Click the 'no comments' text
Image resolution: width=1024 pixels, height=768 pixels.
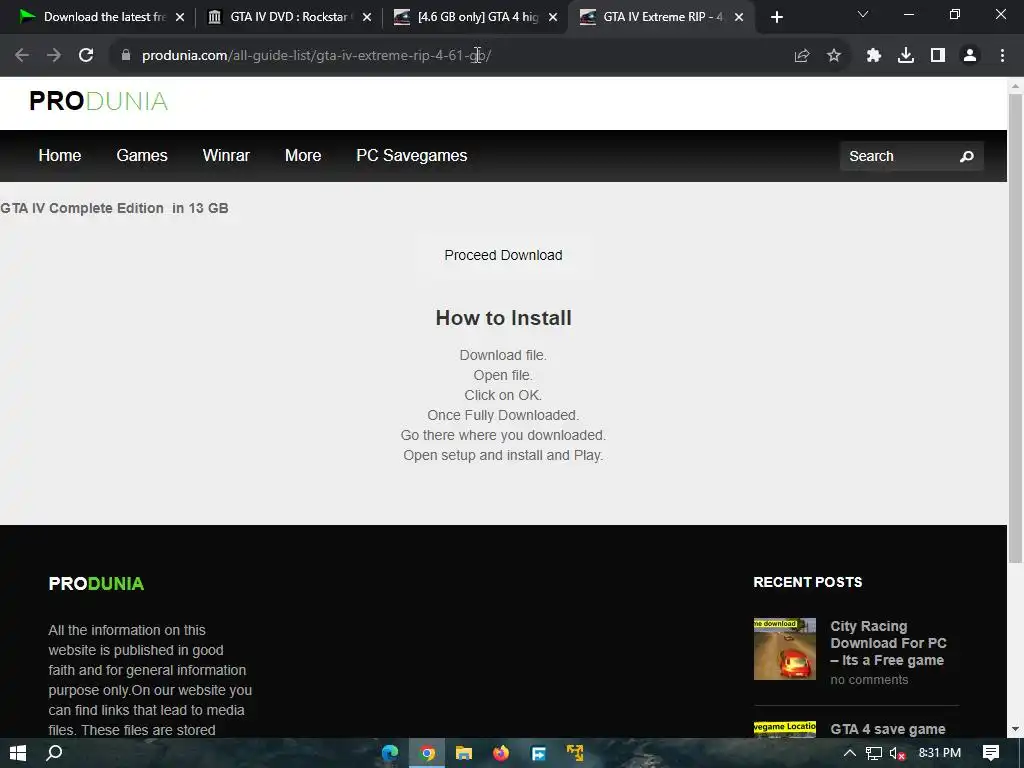pos(869,680)
